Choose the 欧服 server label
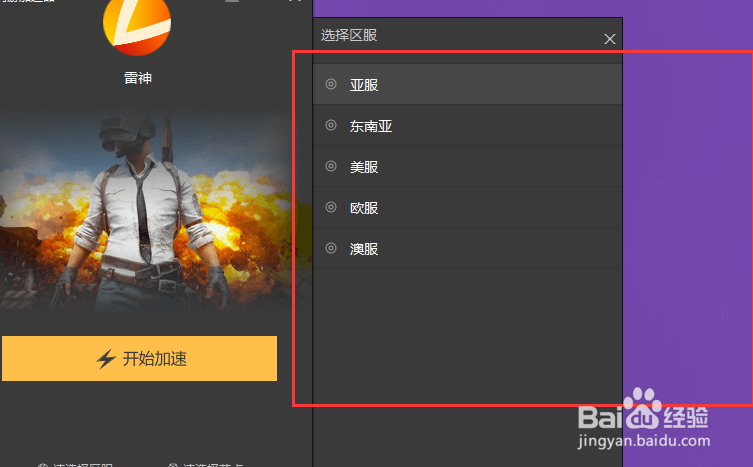 coord(364,208)
